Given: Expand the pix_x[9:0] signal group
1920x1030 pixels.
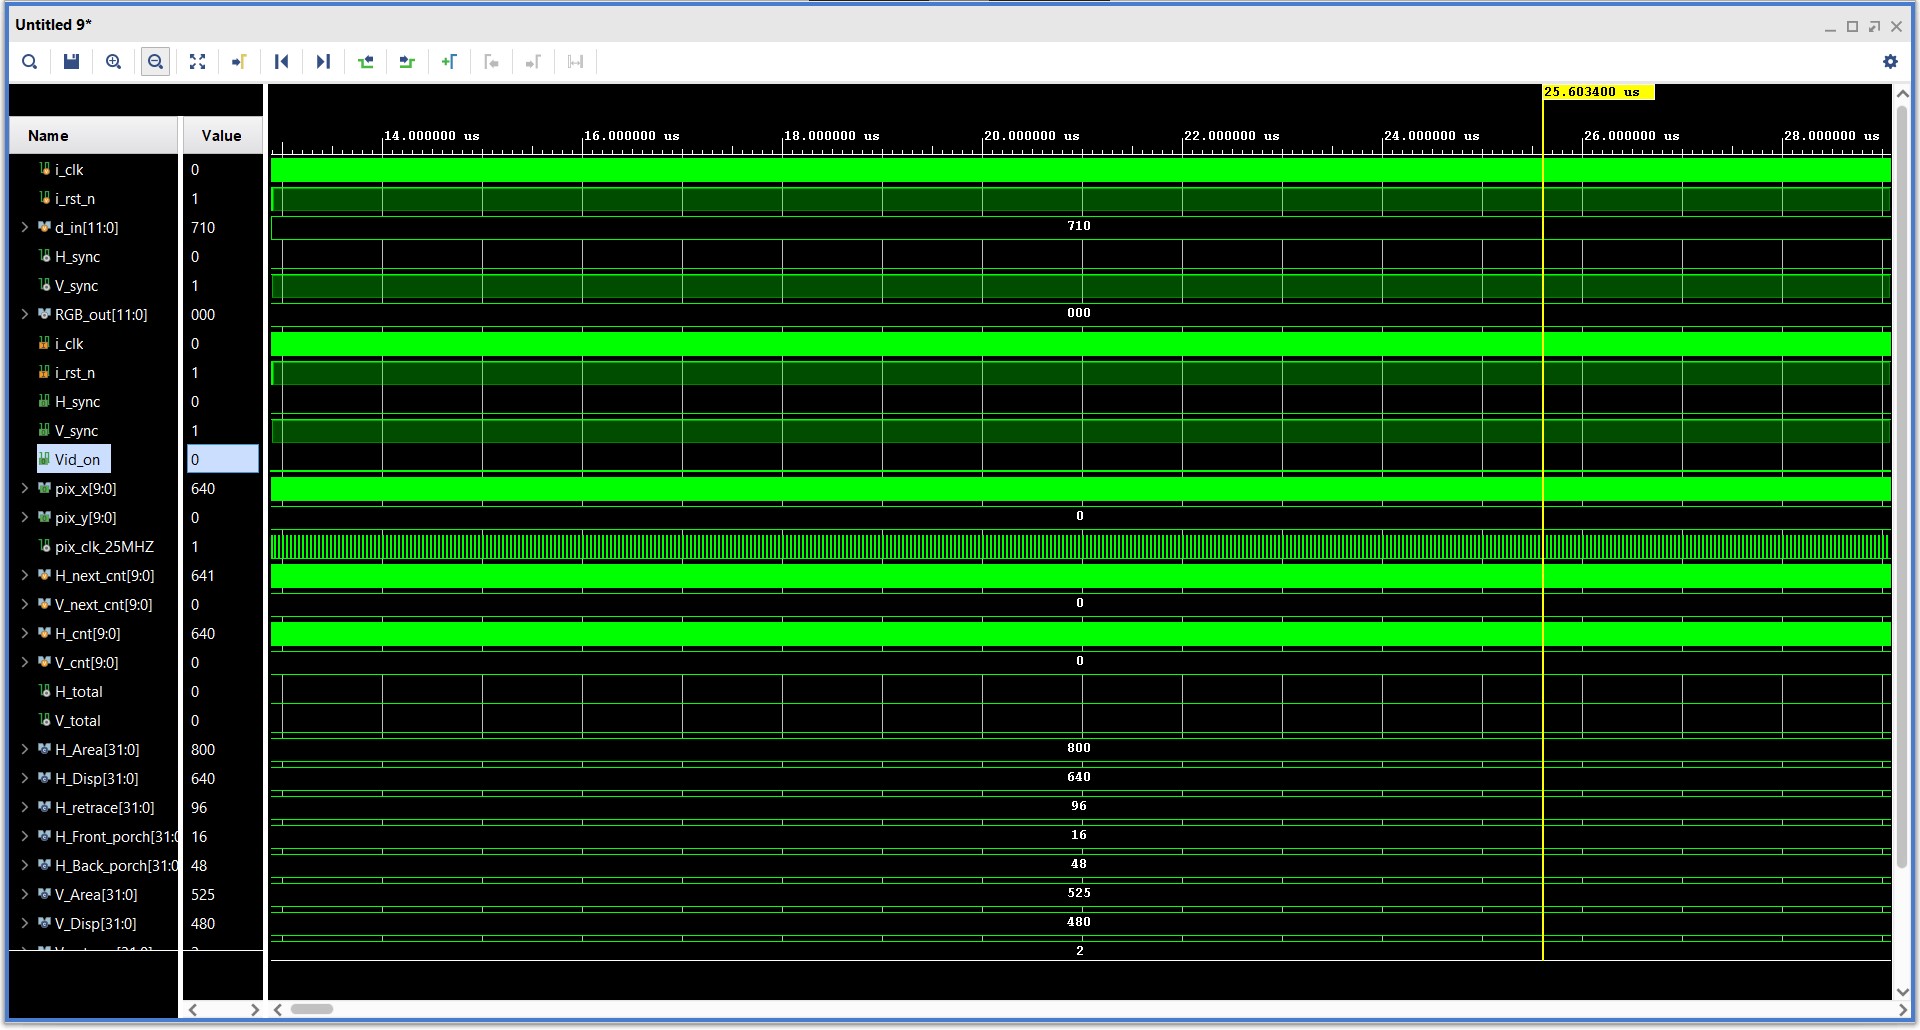Looking at the screenshot, I should pyautogui.click(x=25, y=489).
